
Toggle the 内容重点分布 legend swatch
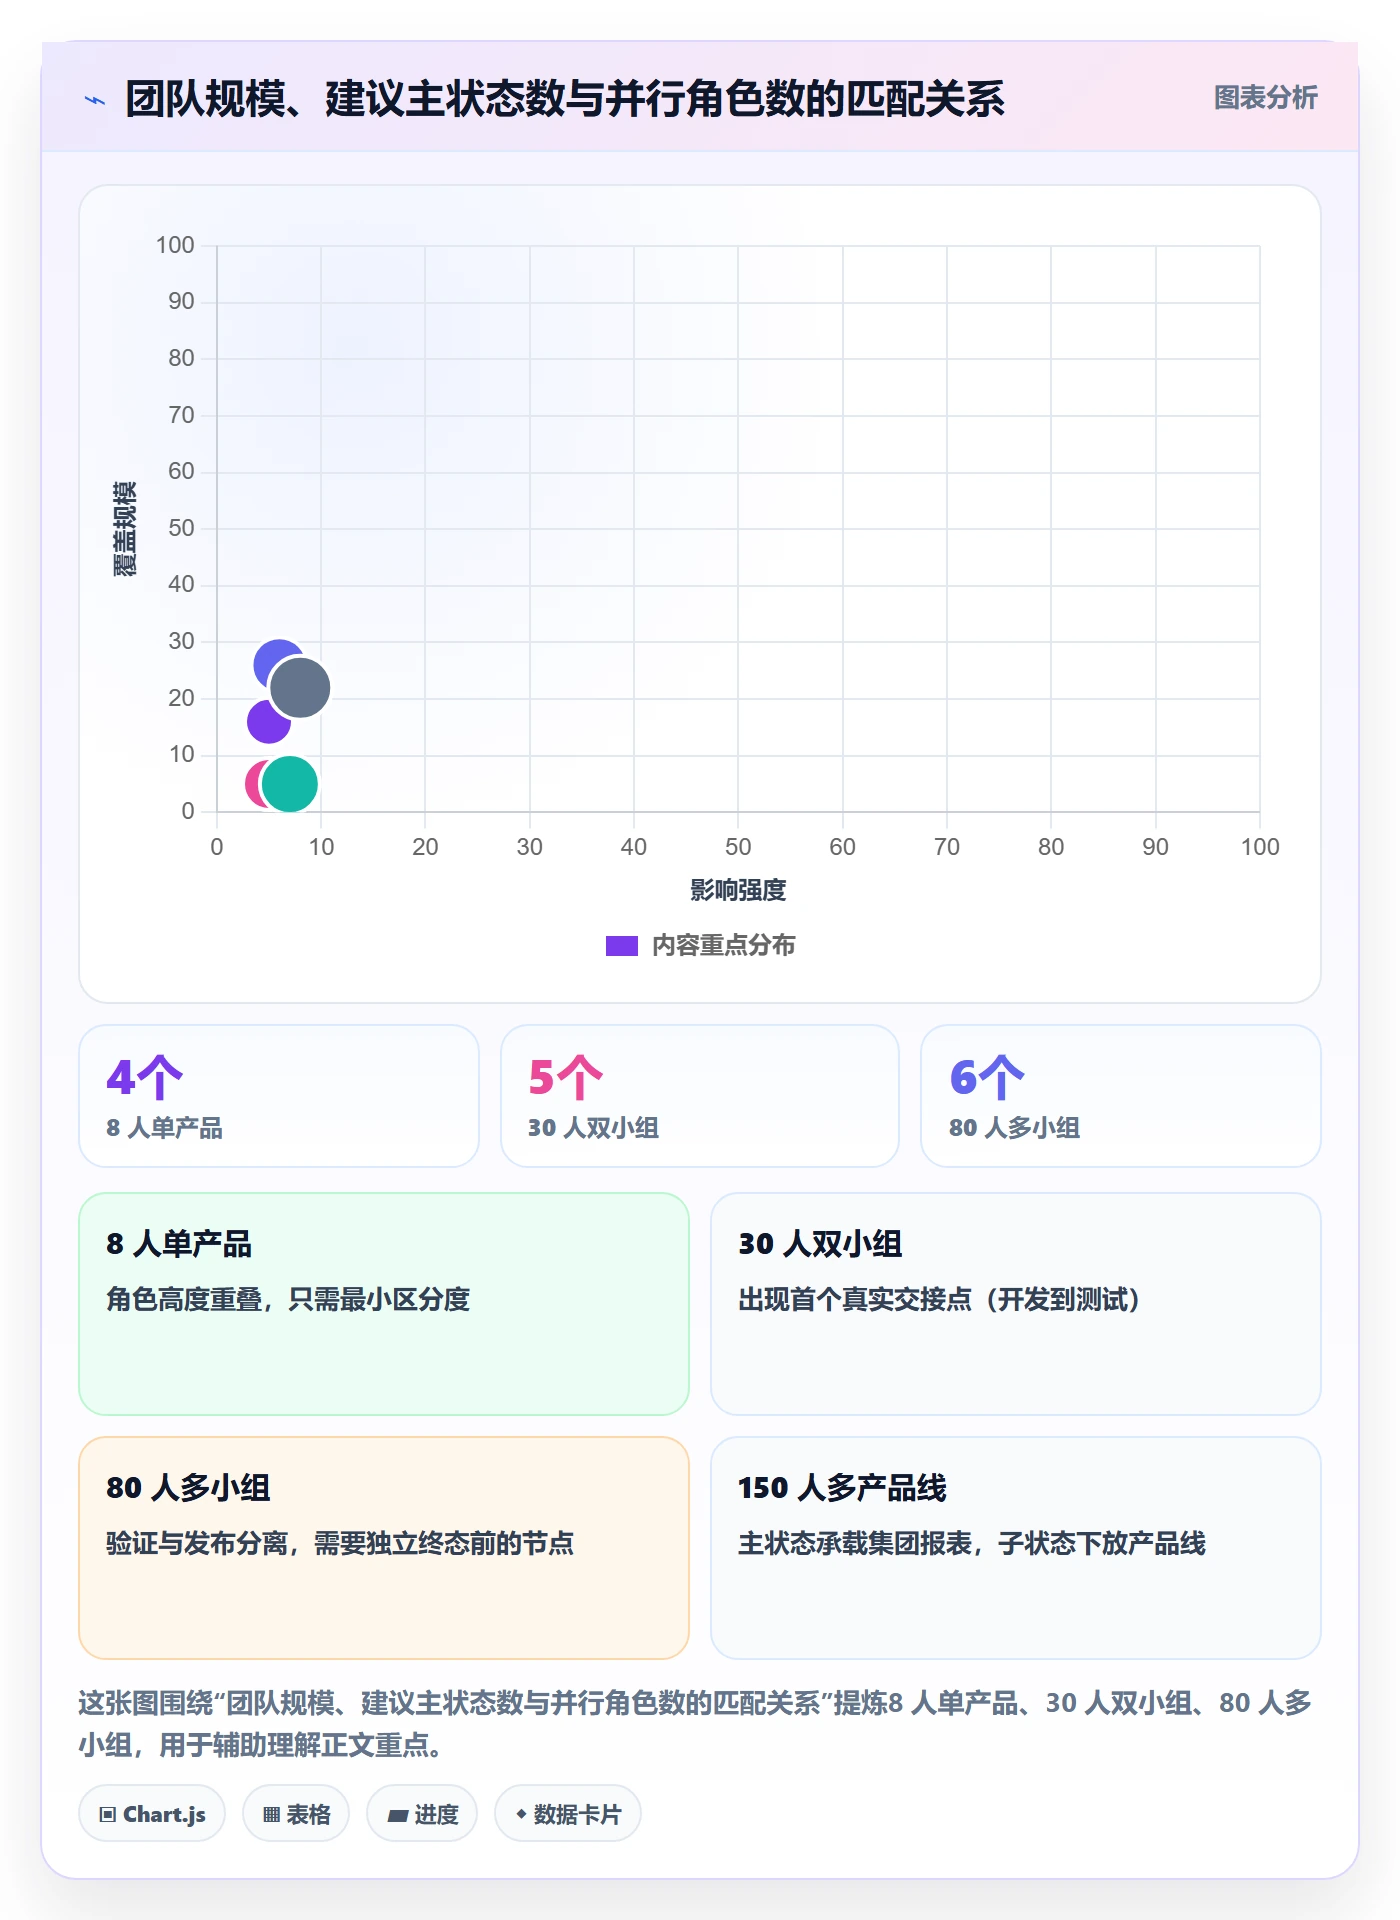point(621,946)
